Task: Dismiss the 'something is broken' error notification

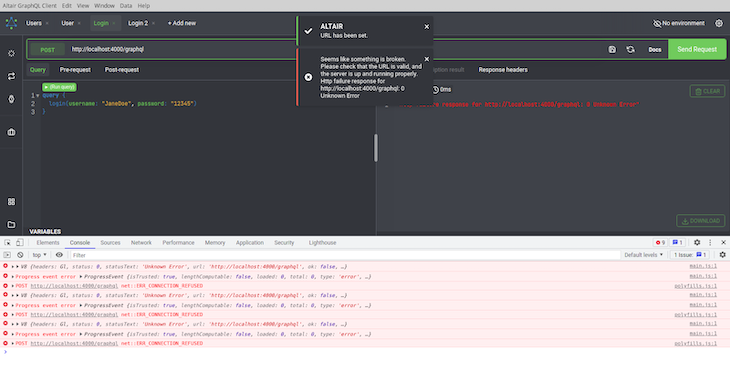Action: coord(426,59)
